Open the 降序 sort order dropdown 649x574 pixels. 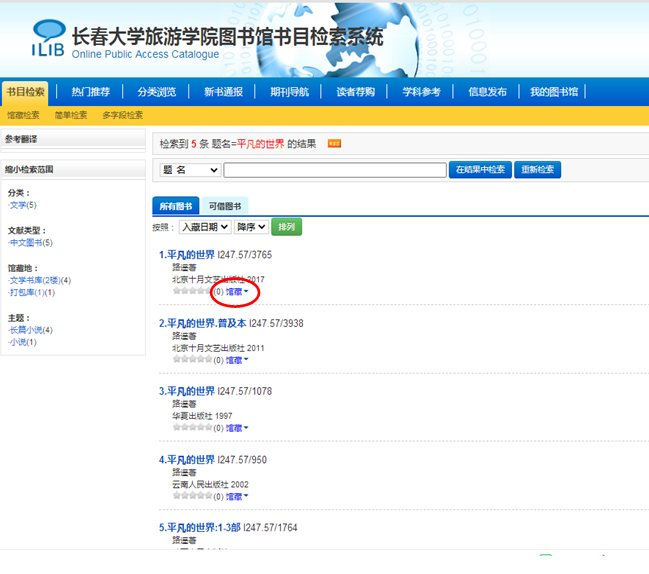[x=257, y=227]
